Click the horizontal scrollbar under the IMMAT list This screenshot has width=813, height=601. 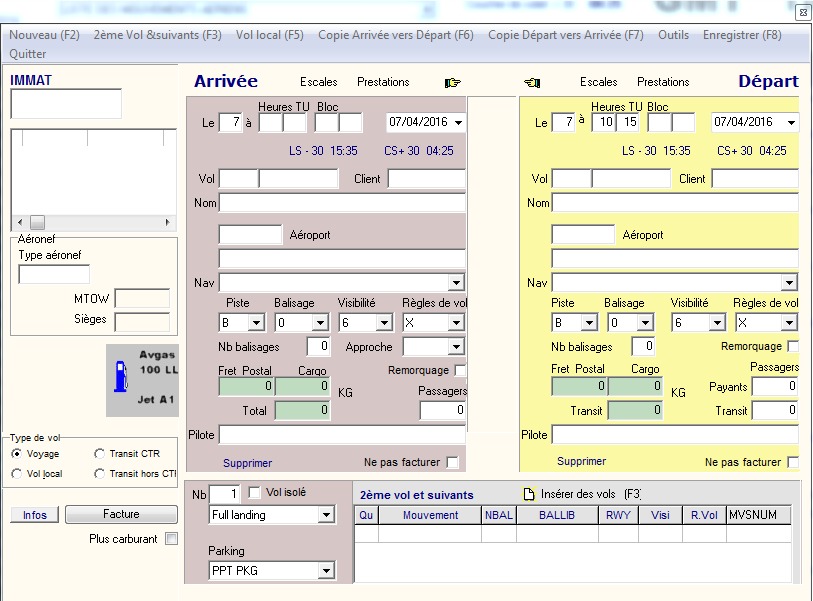[x=95, y=222]
